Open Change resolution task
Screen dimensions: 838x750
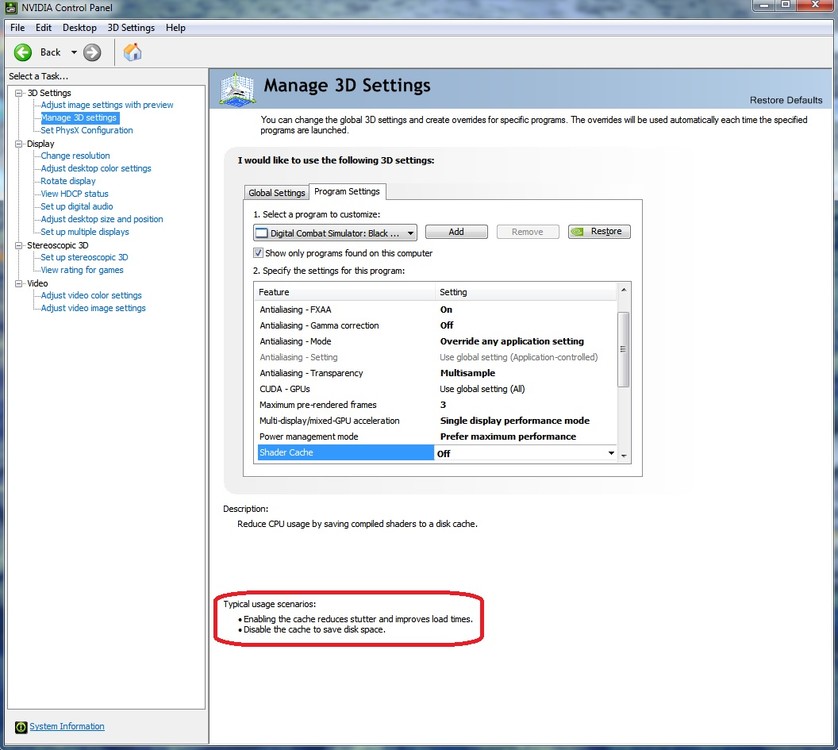point(75,156)
